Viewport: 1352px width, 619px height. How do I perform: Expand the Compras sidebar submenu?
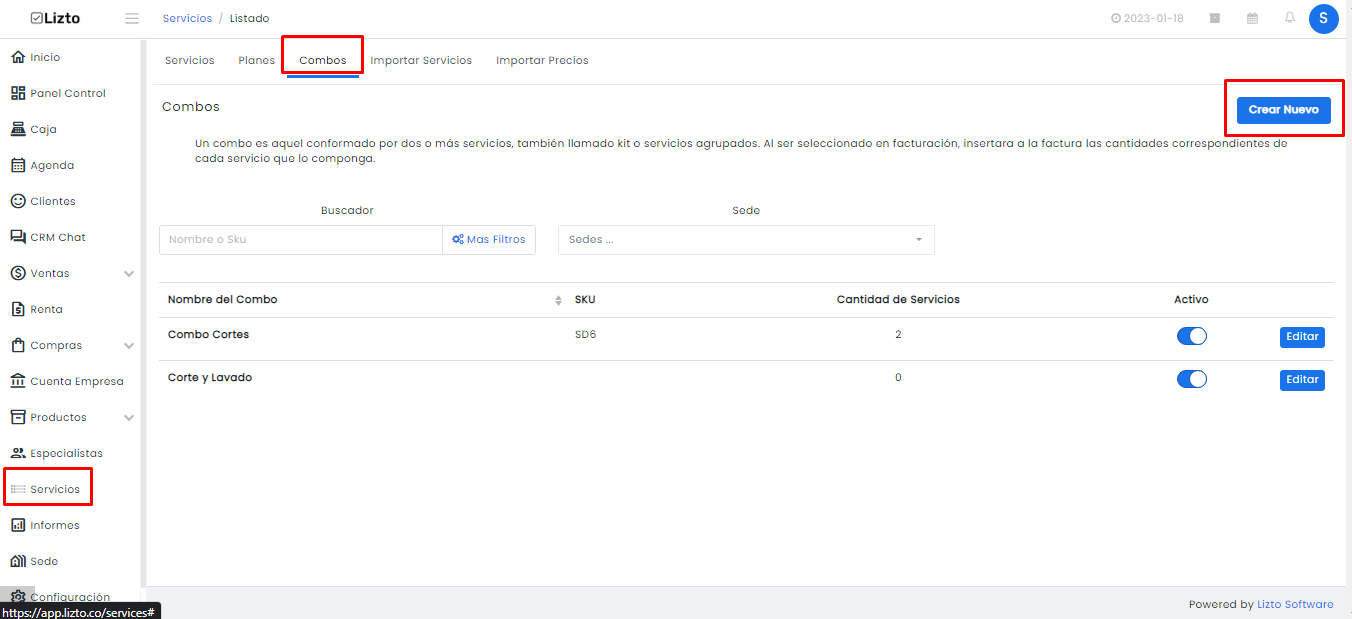129,345
